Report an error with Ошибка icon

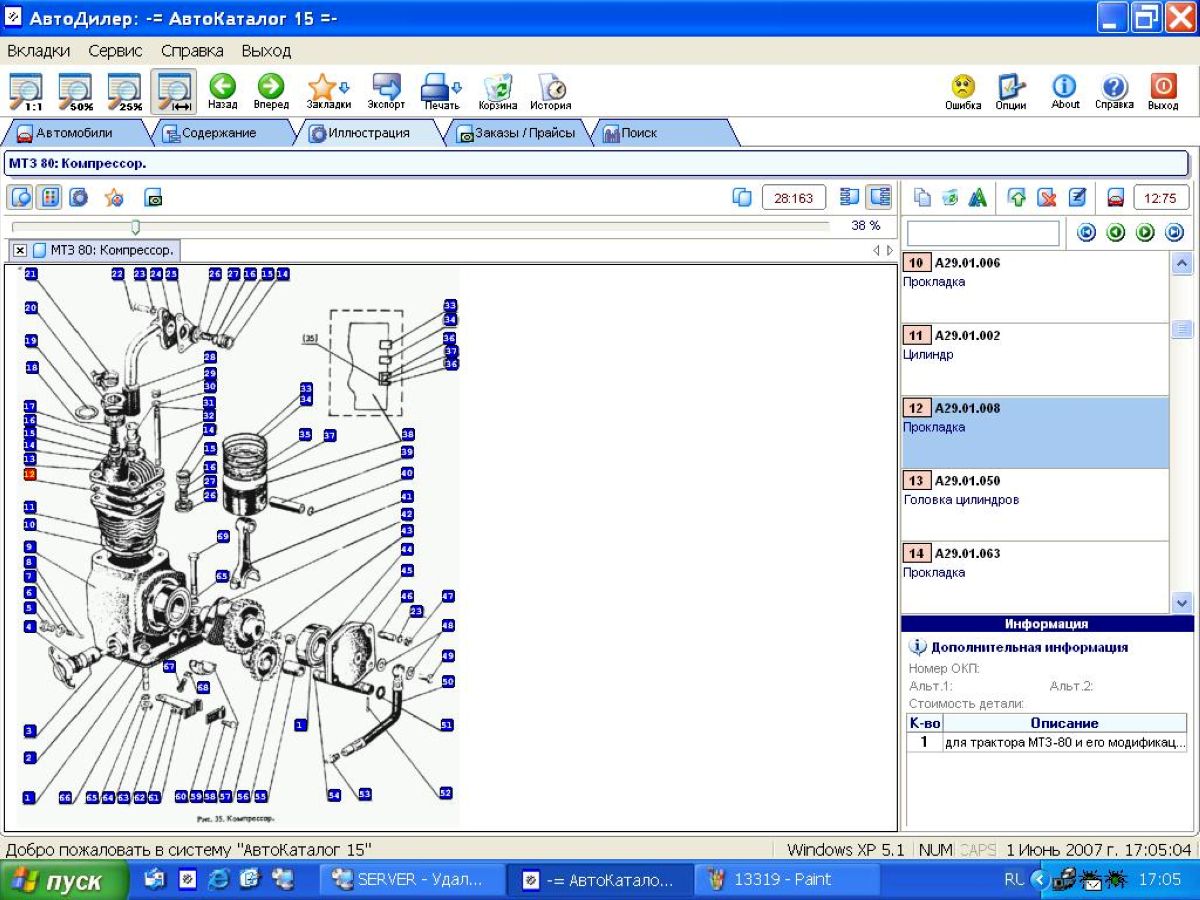(963, 91)
